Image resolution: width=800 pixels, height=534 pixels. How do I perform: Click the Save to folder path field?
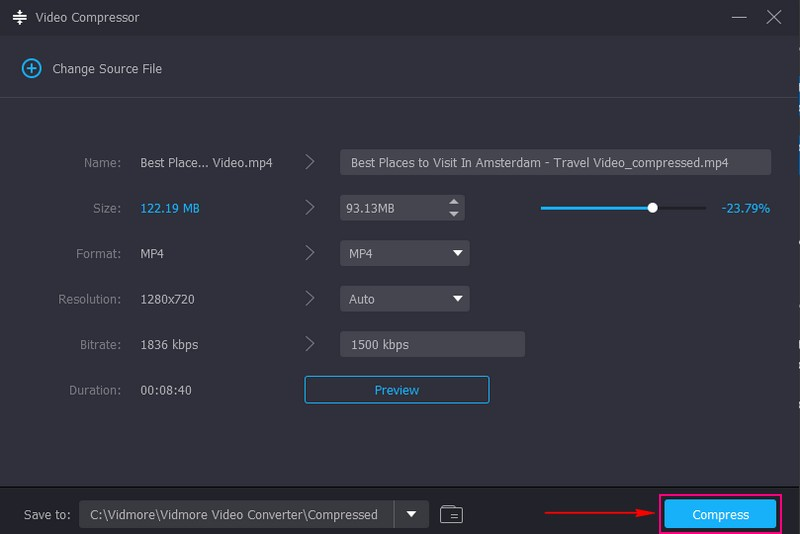point(235,515)
